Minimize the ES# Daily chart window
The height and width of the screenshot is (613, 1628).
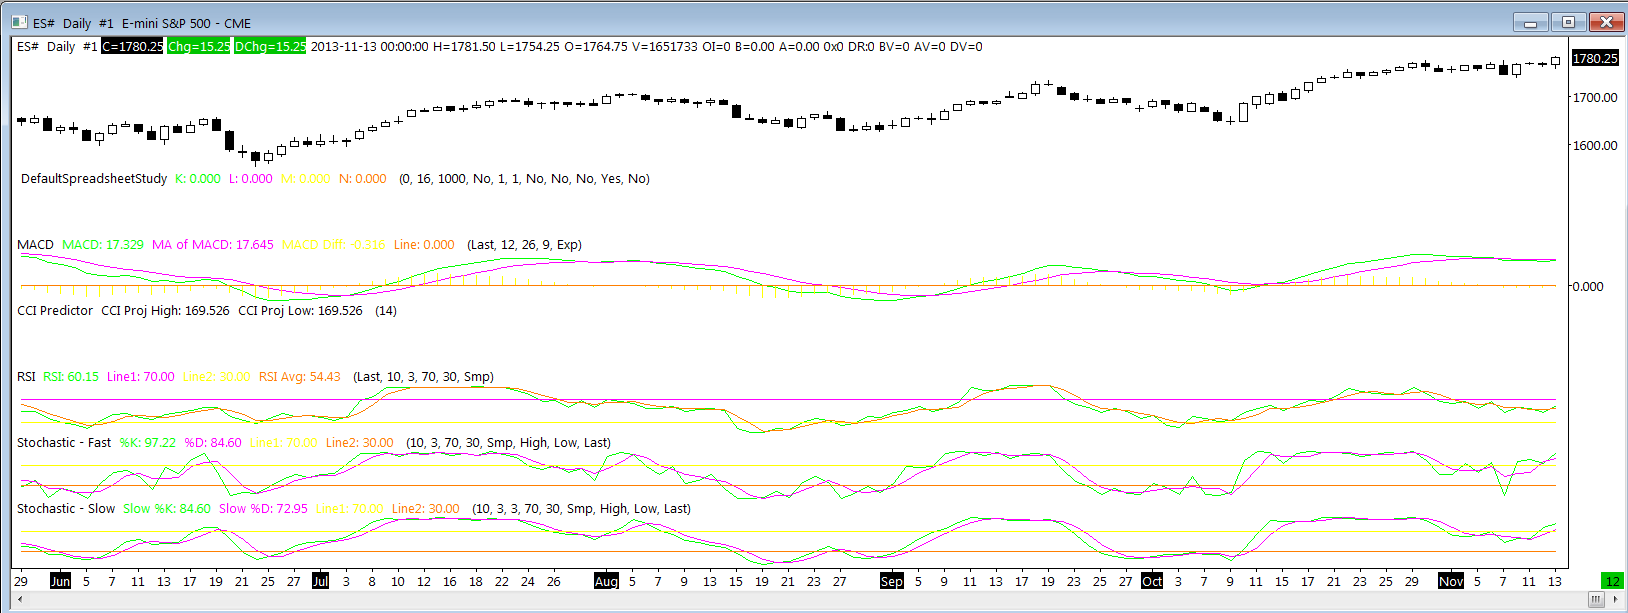(1530, 22)
